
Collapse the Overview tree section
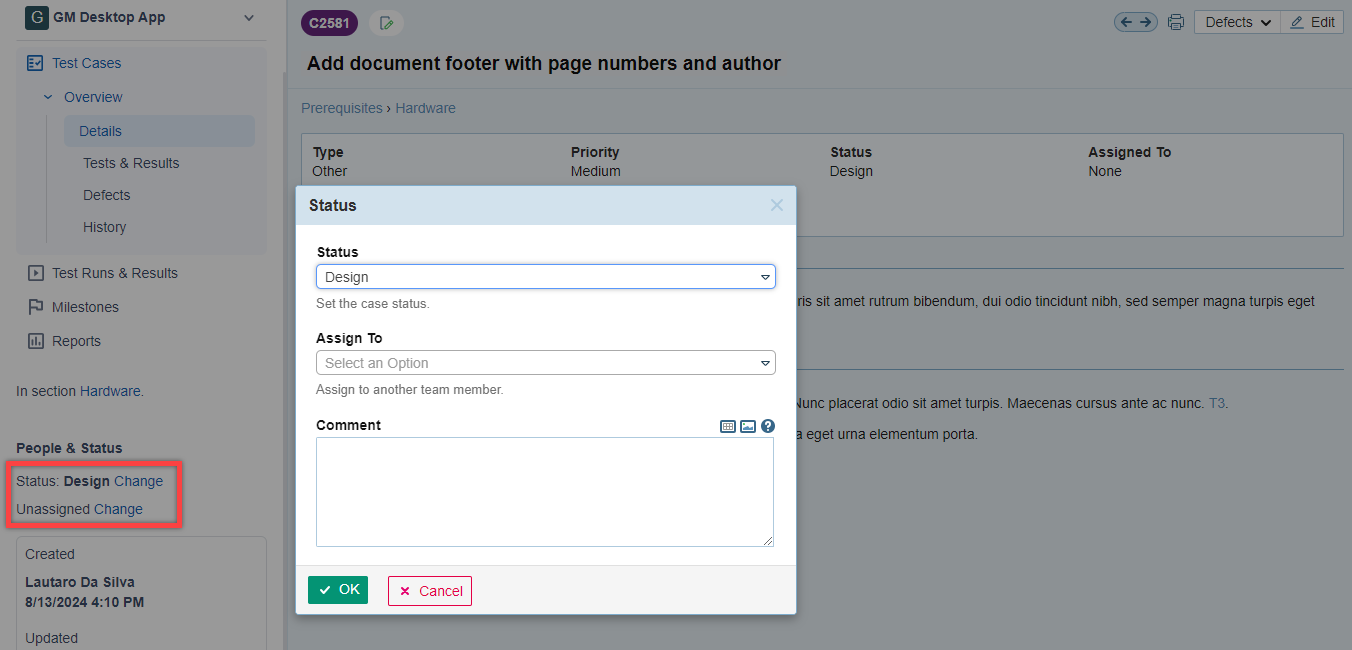pyautogui.click(x=48, y=97)
